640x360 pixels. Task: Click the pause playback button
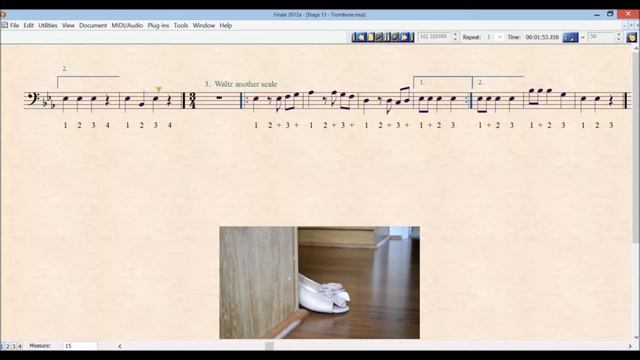pyautogui.click(x=387, y=37)
